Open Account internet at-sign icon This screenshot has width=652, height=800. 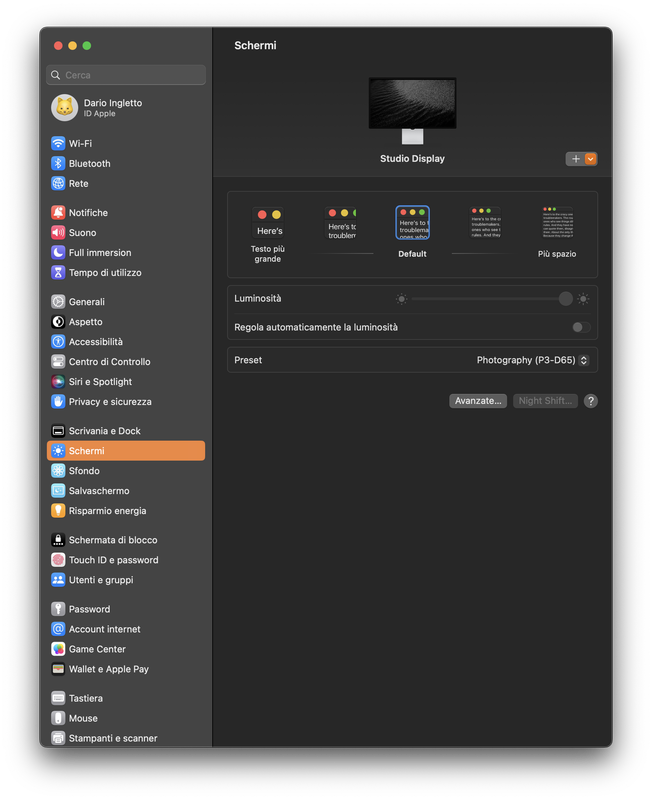pos(58,629)
